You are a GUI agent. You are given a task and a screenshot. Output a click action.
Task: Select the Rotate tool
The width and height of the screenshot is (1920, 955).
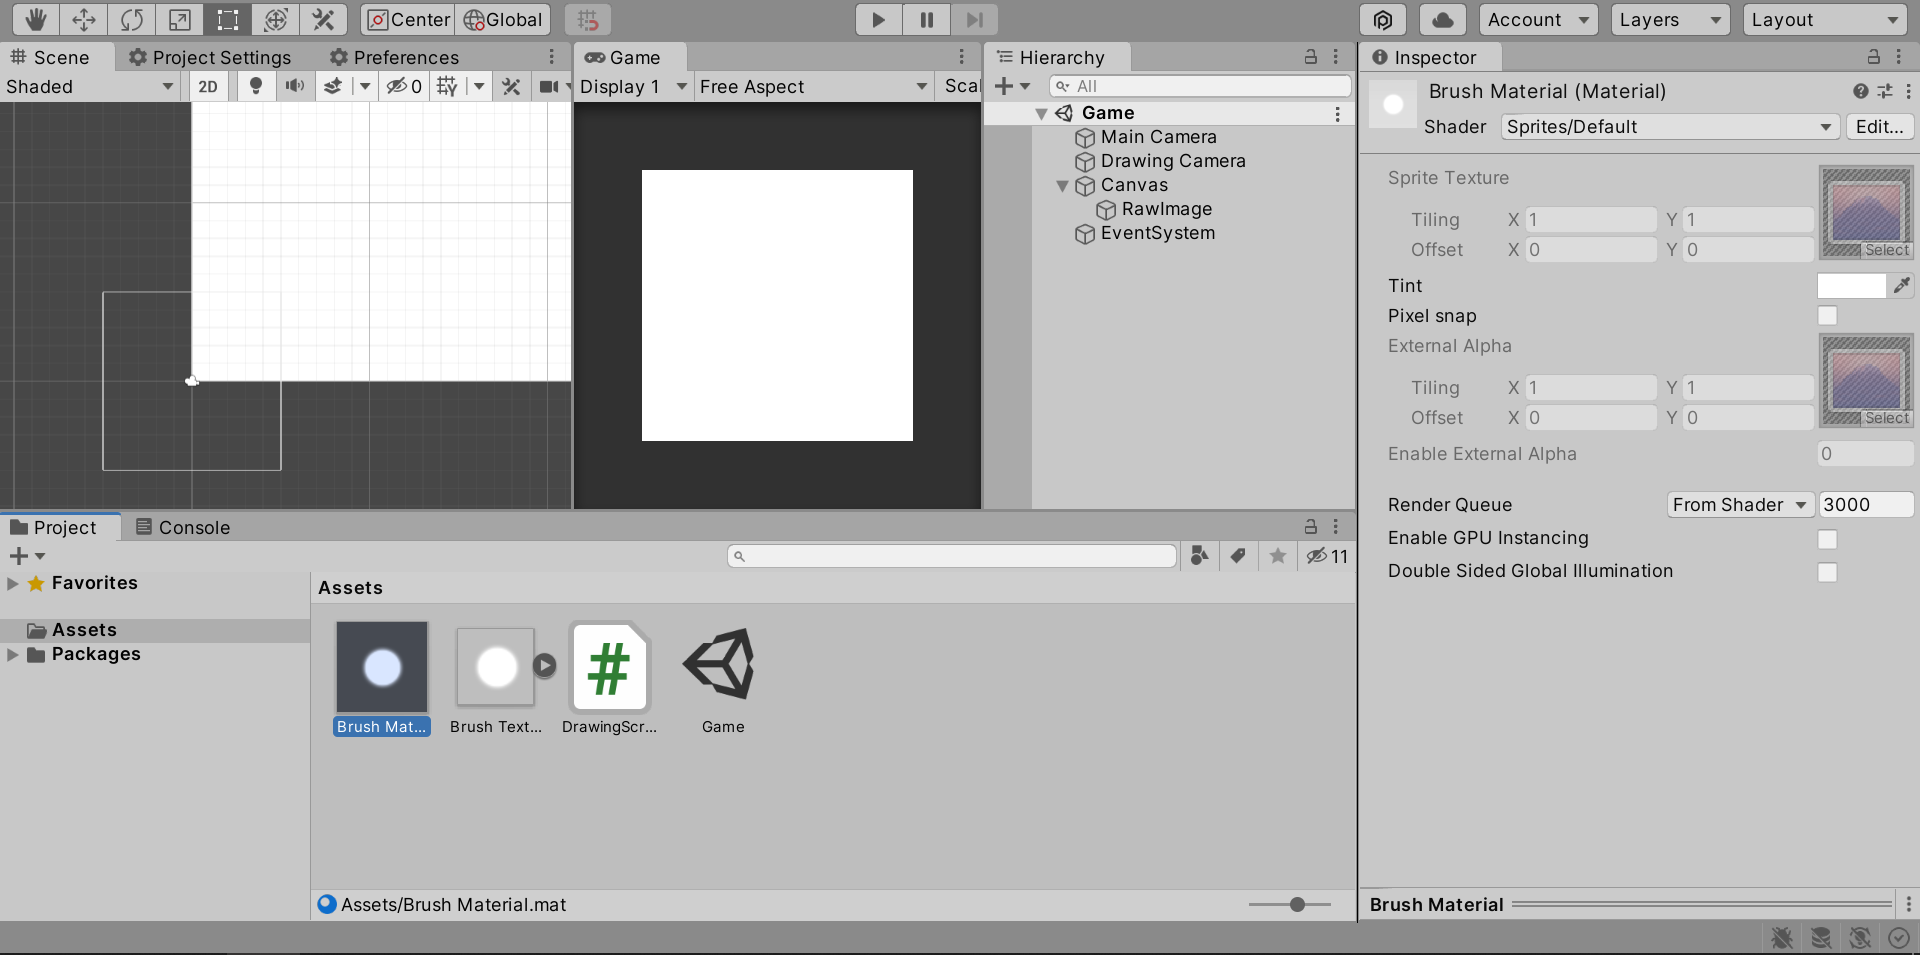pyautogui.click(x=132, y=19)
